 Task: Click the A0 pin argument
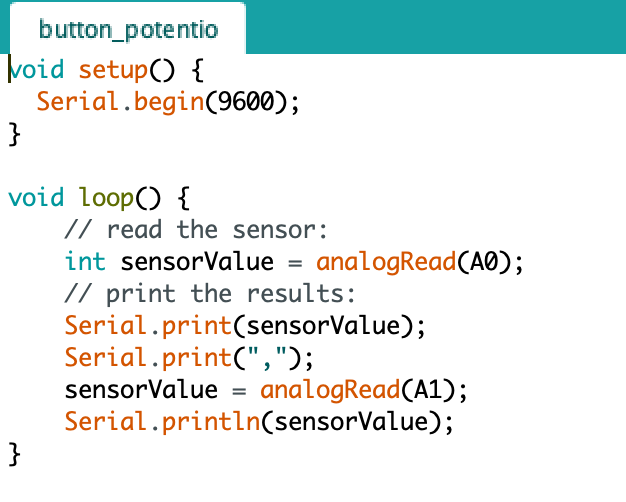coord(484,262)
